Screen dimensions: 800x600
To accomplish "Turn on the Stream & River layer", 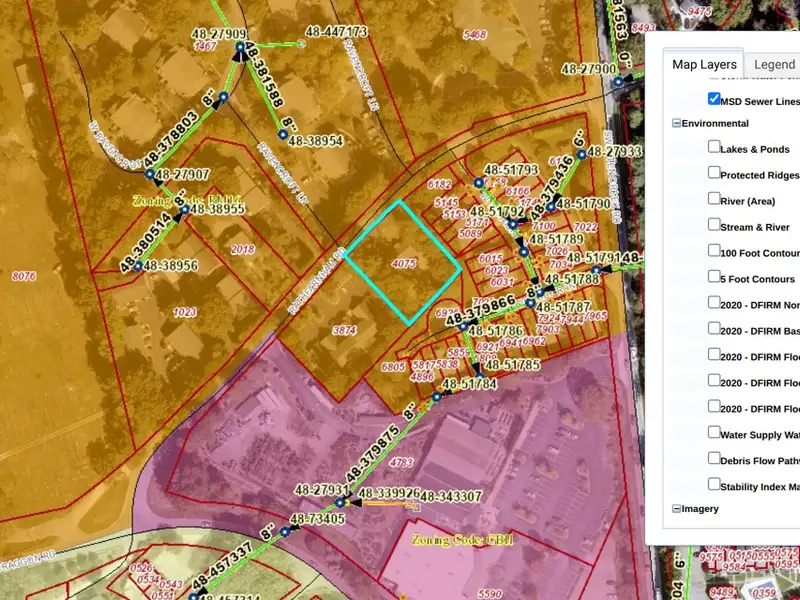I will [x=714, y=225].
